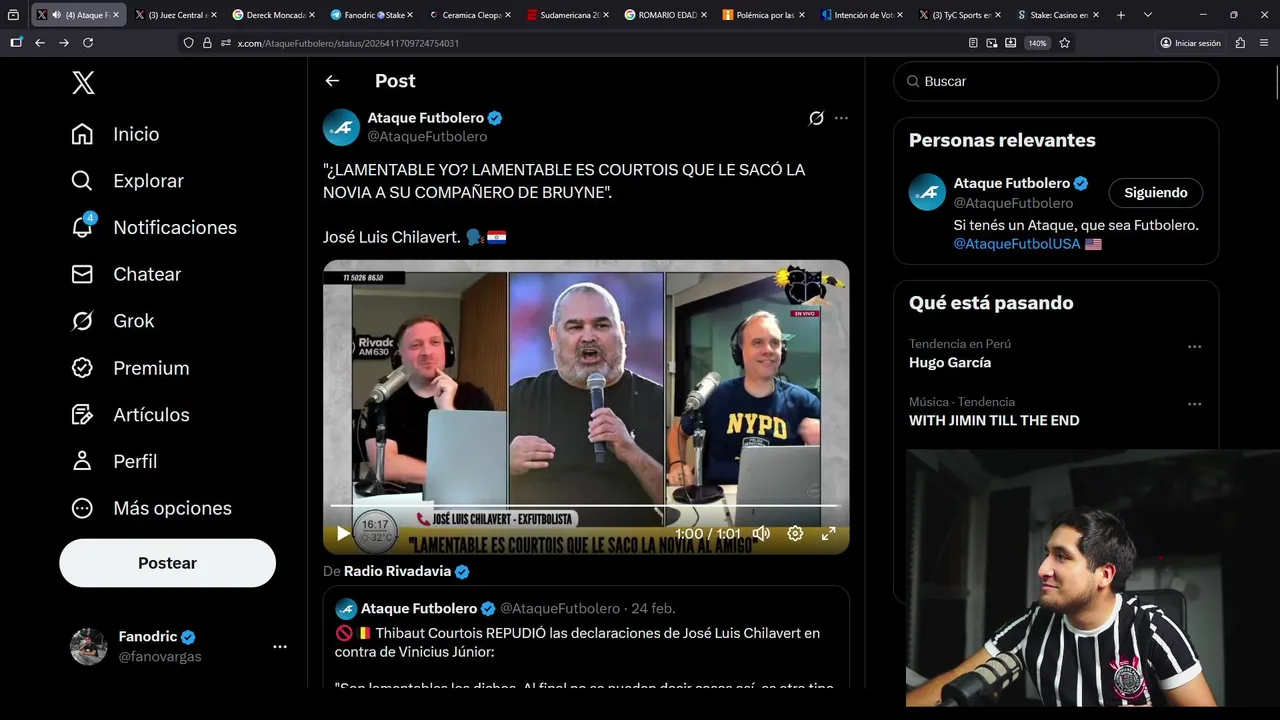
Task: Open the @AtaqueFutbolero handle under the post author
Action: 427,137
